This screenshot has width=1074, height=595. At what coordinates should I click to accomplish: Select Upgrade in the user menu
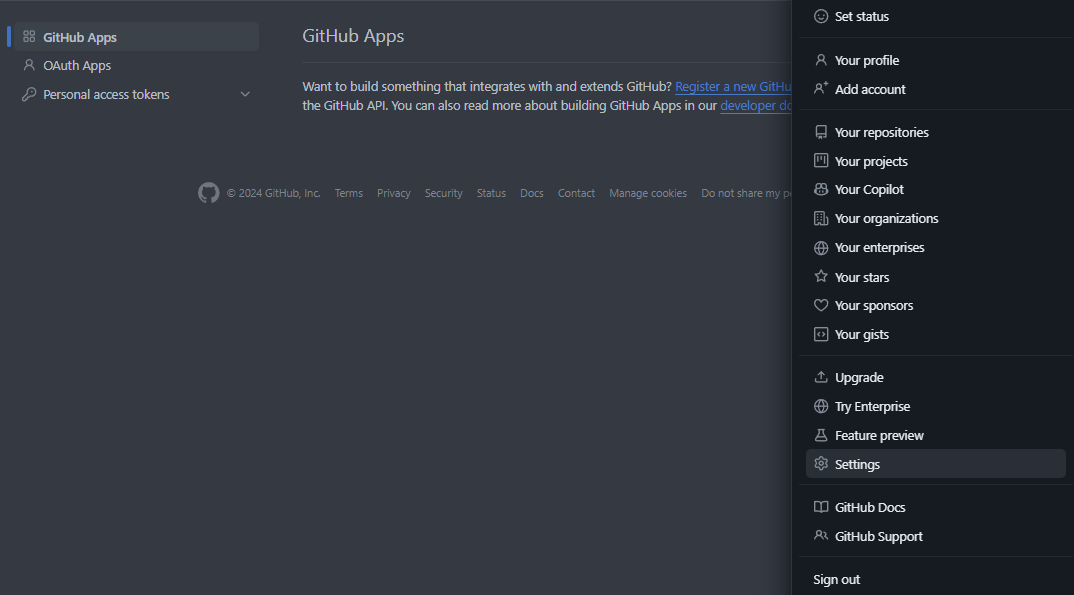[936, 377]
